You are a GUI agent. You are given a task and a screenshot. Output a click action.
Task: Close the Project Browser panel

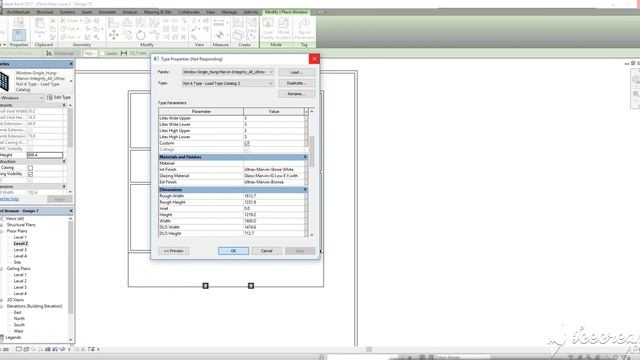pyautogui.click(x=71, y=211)
